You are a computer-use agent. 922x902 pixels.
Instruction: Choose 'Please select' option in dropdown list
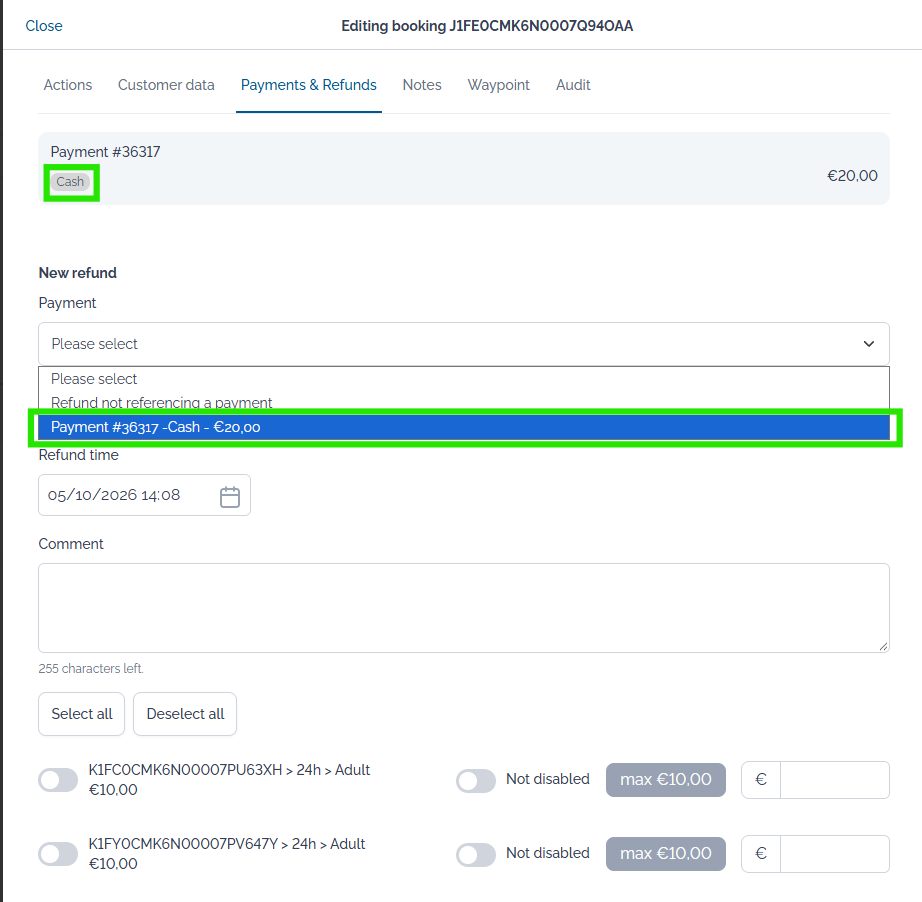(463, 379)
